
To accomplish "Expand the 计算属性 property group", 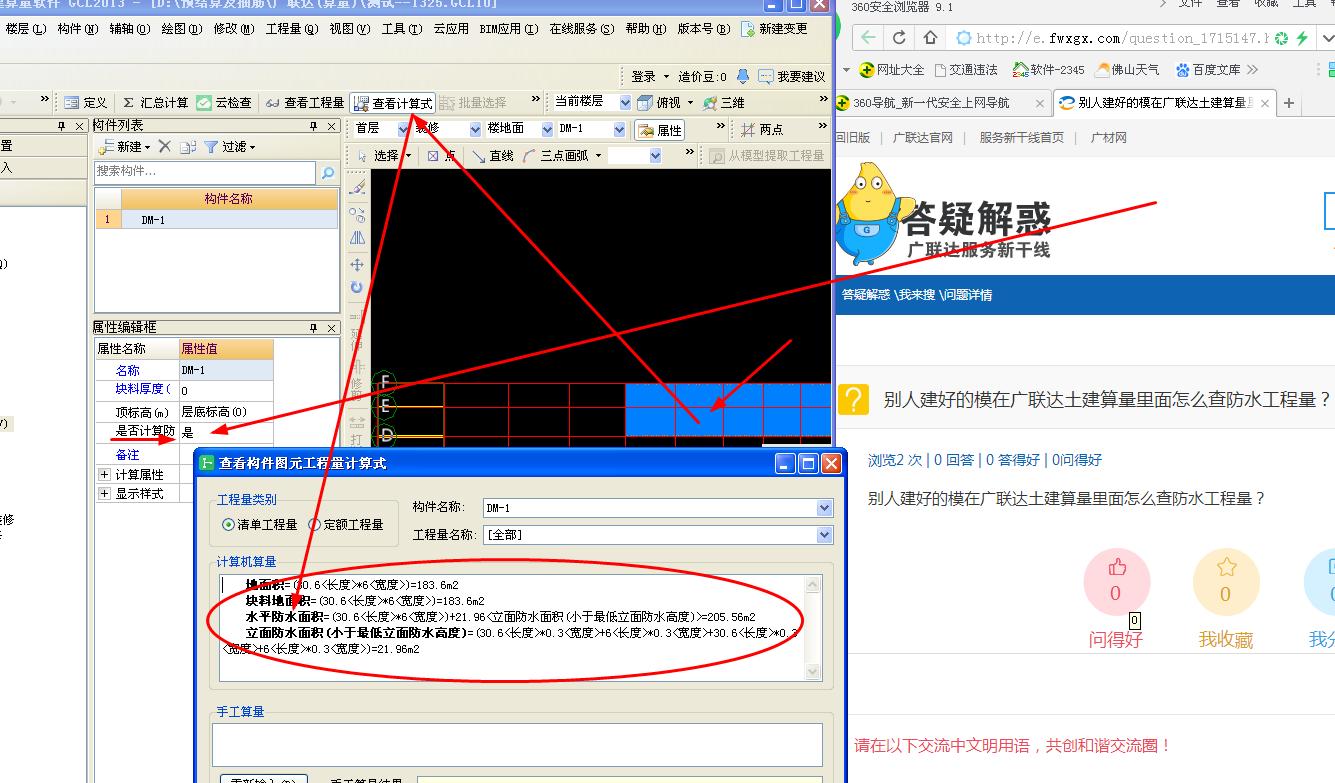I will [x=104, y=475].
